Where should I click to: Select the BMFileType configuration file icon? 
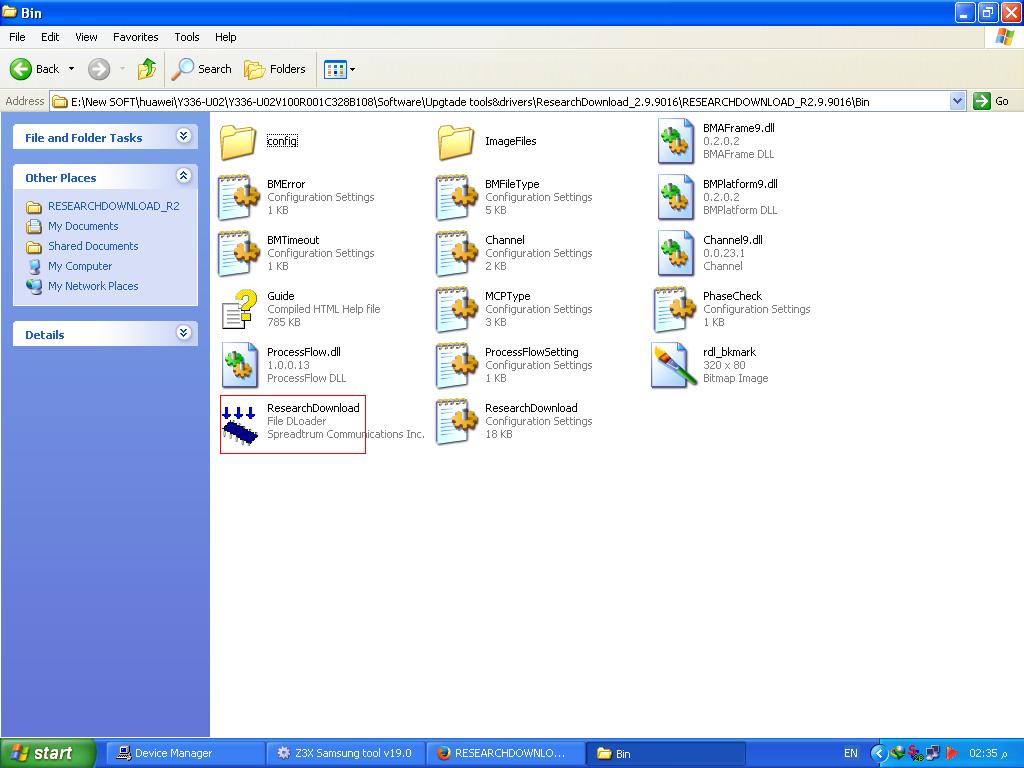(456, 197)
